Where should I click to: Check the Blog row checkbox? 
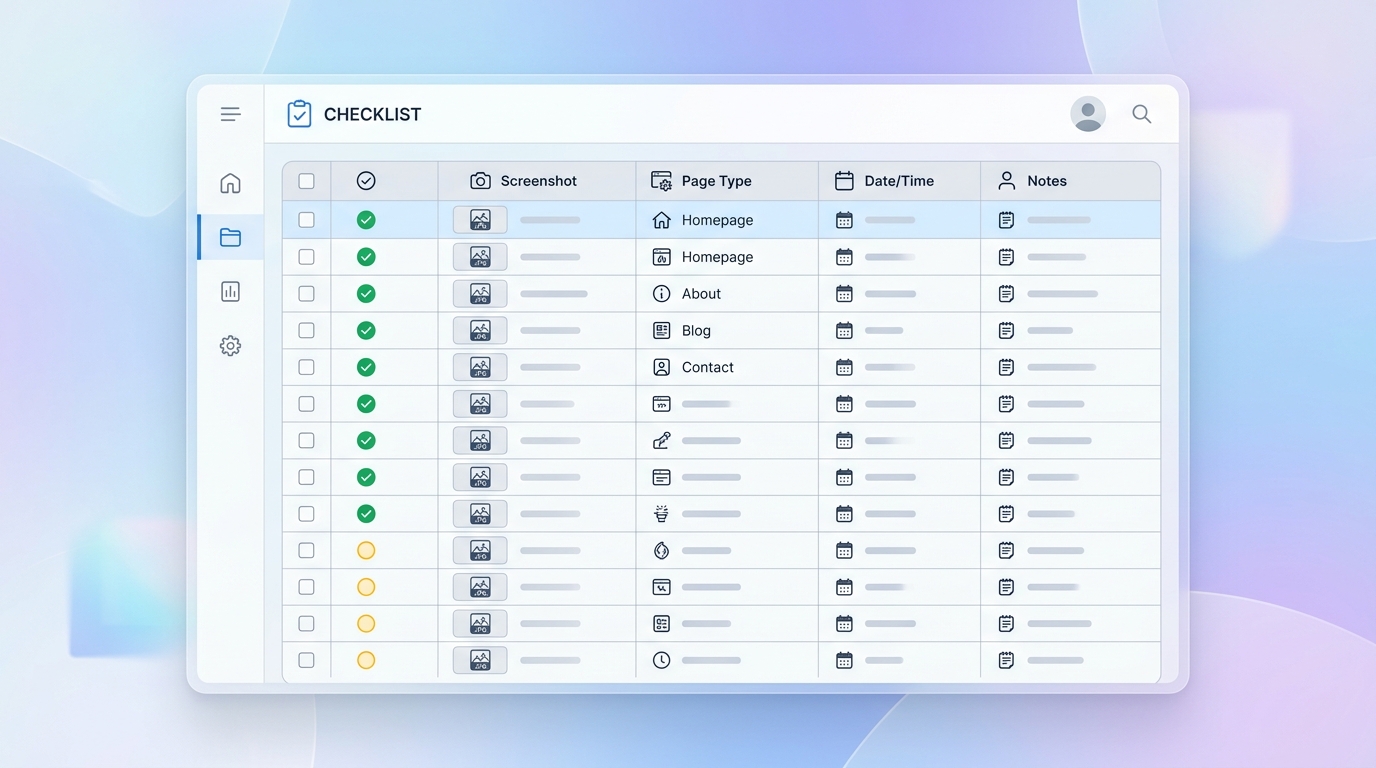pyautogui.click(x=306, y=330)
